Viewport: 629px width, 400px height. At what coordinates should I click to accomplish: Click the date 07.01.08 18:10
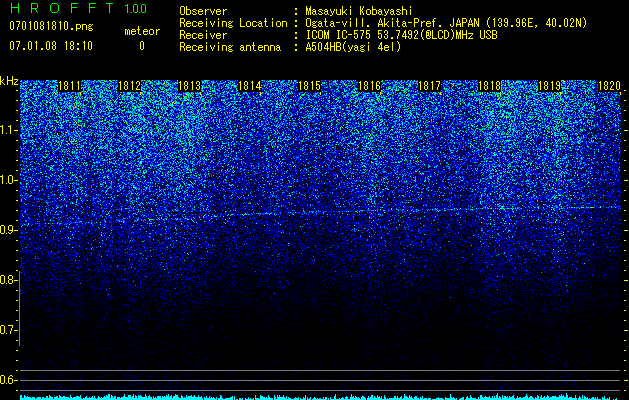(x=51, y=46)
